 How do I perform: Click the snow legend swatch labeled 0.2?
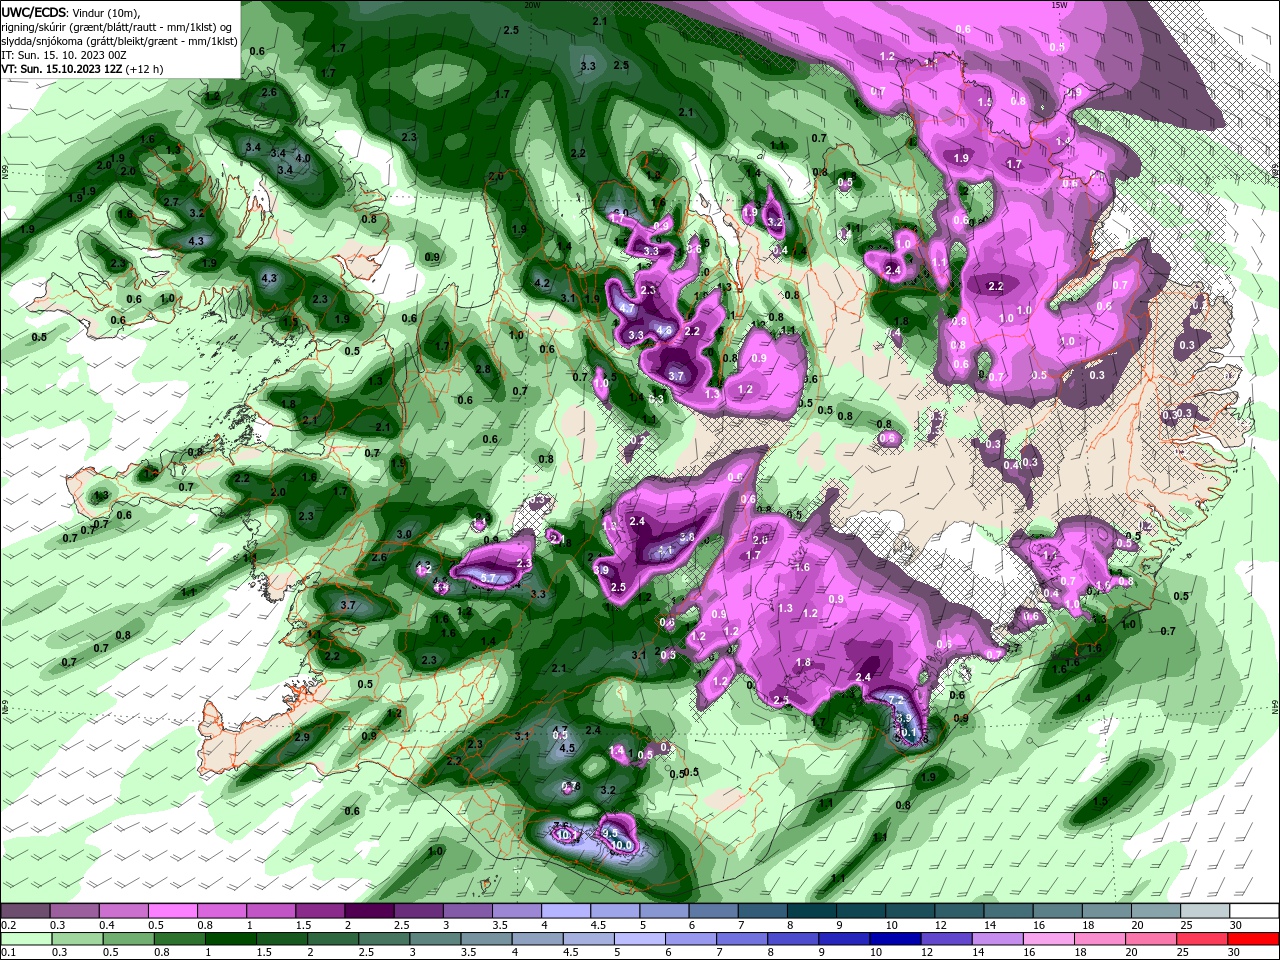tap(25, 911)
